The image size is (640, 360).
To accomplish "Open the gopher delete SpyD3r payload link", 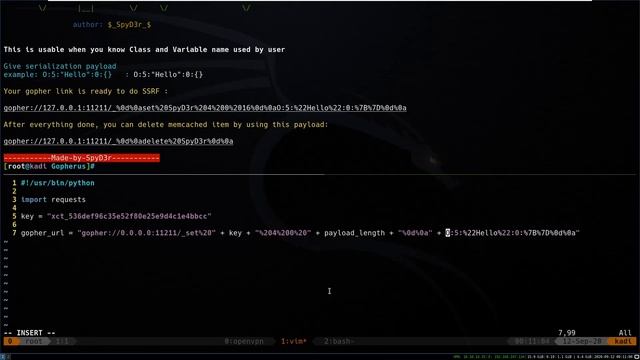I will point(118,141).
